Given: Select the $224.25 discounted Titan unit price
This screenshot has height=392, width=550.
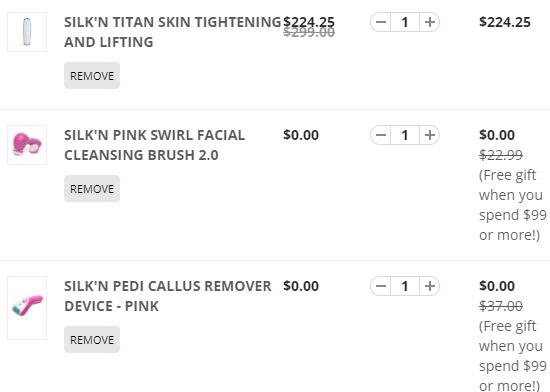Looking at the screenshot, I should click(309, 22).
